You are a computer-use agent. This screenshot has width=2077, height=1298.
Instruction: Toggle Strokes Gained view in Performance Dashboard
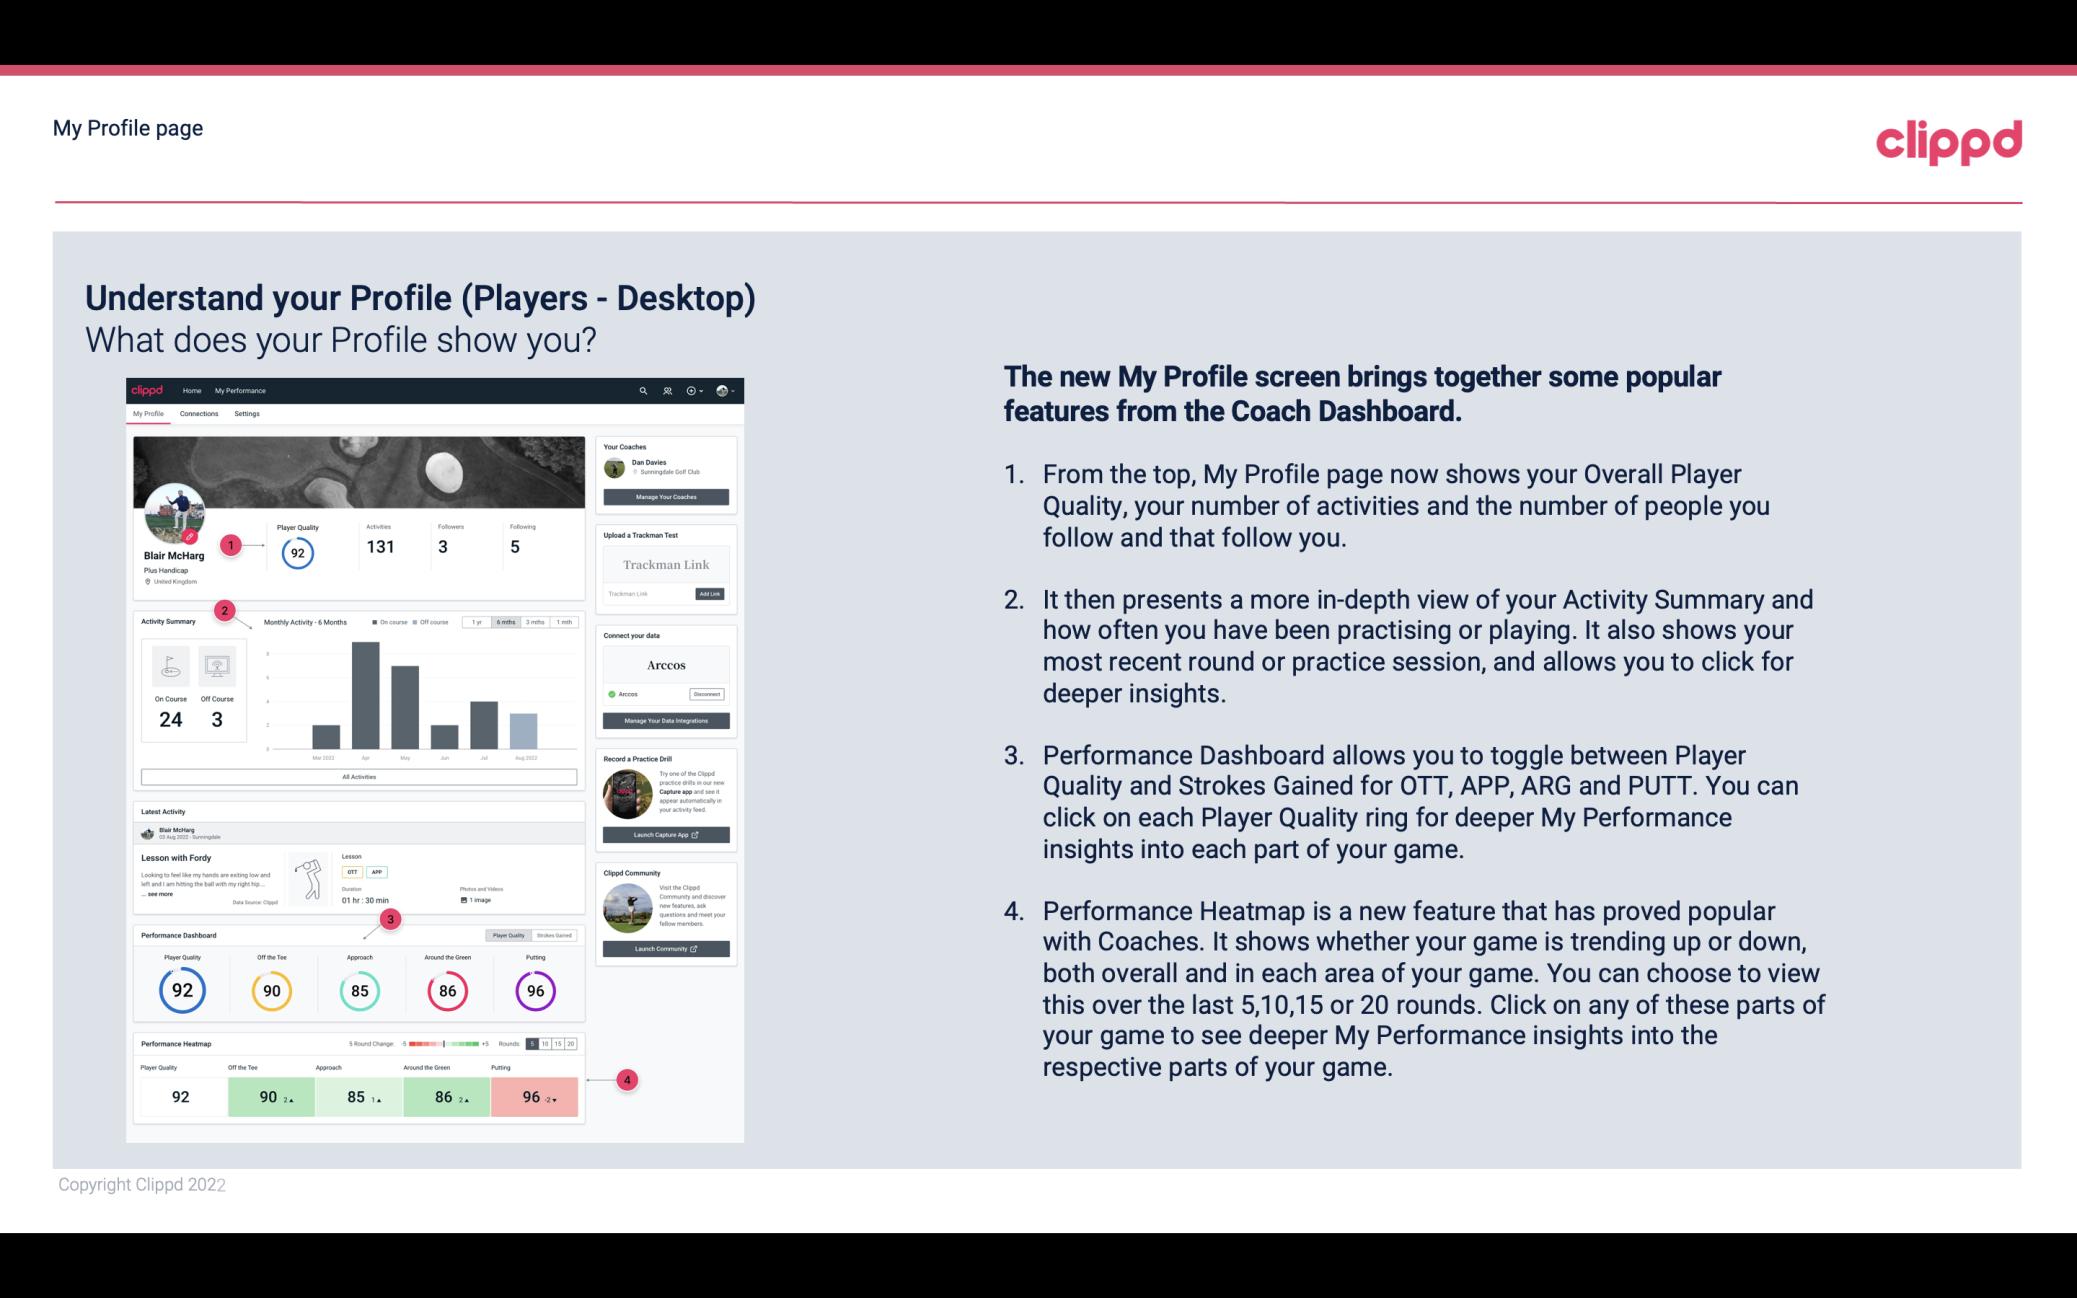click(556, 935)
